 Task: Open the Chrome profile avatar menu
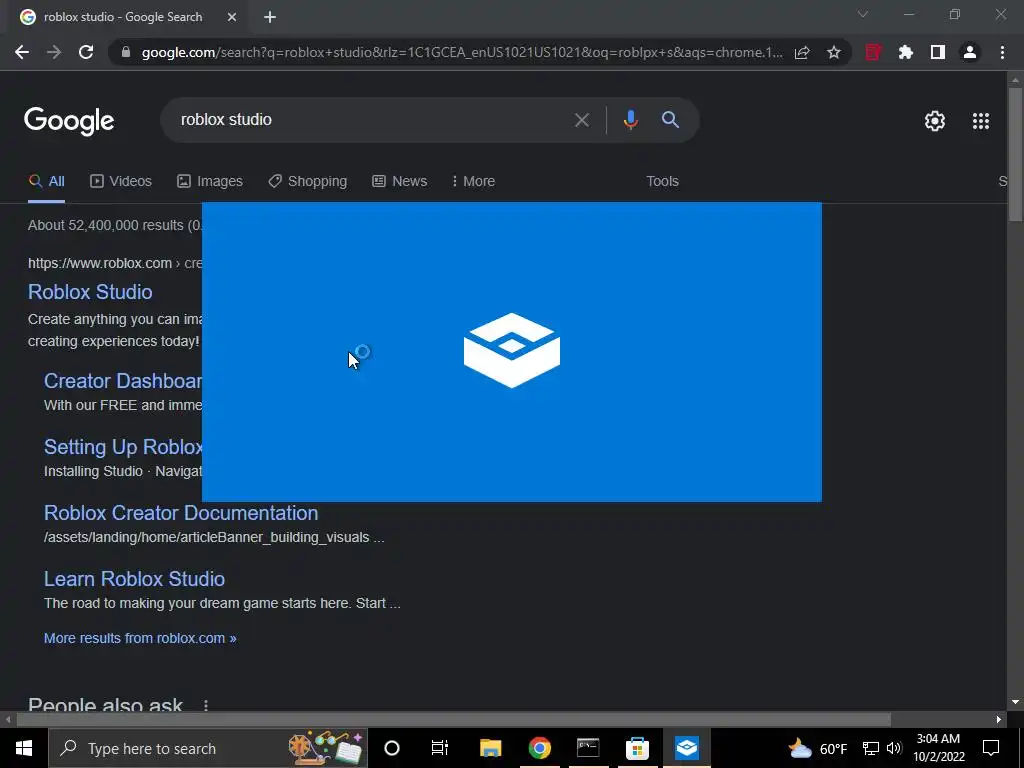pos(970,52)
